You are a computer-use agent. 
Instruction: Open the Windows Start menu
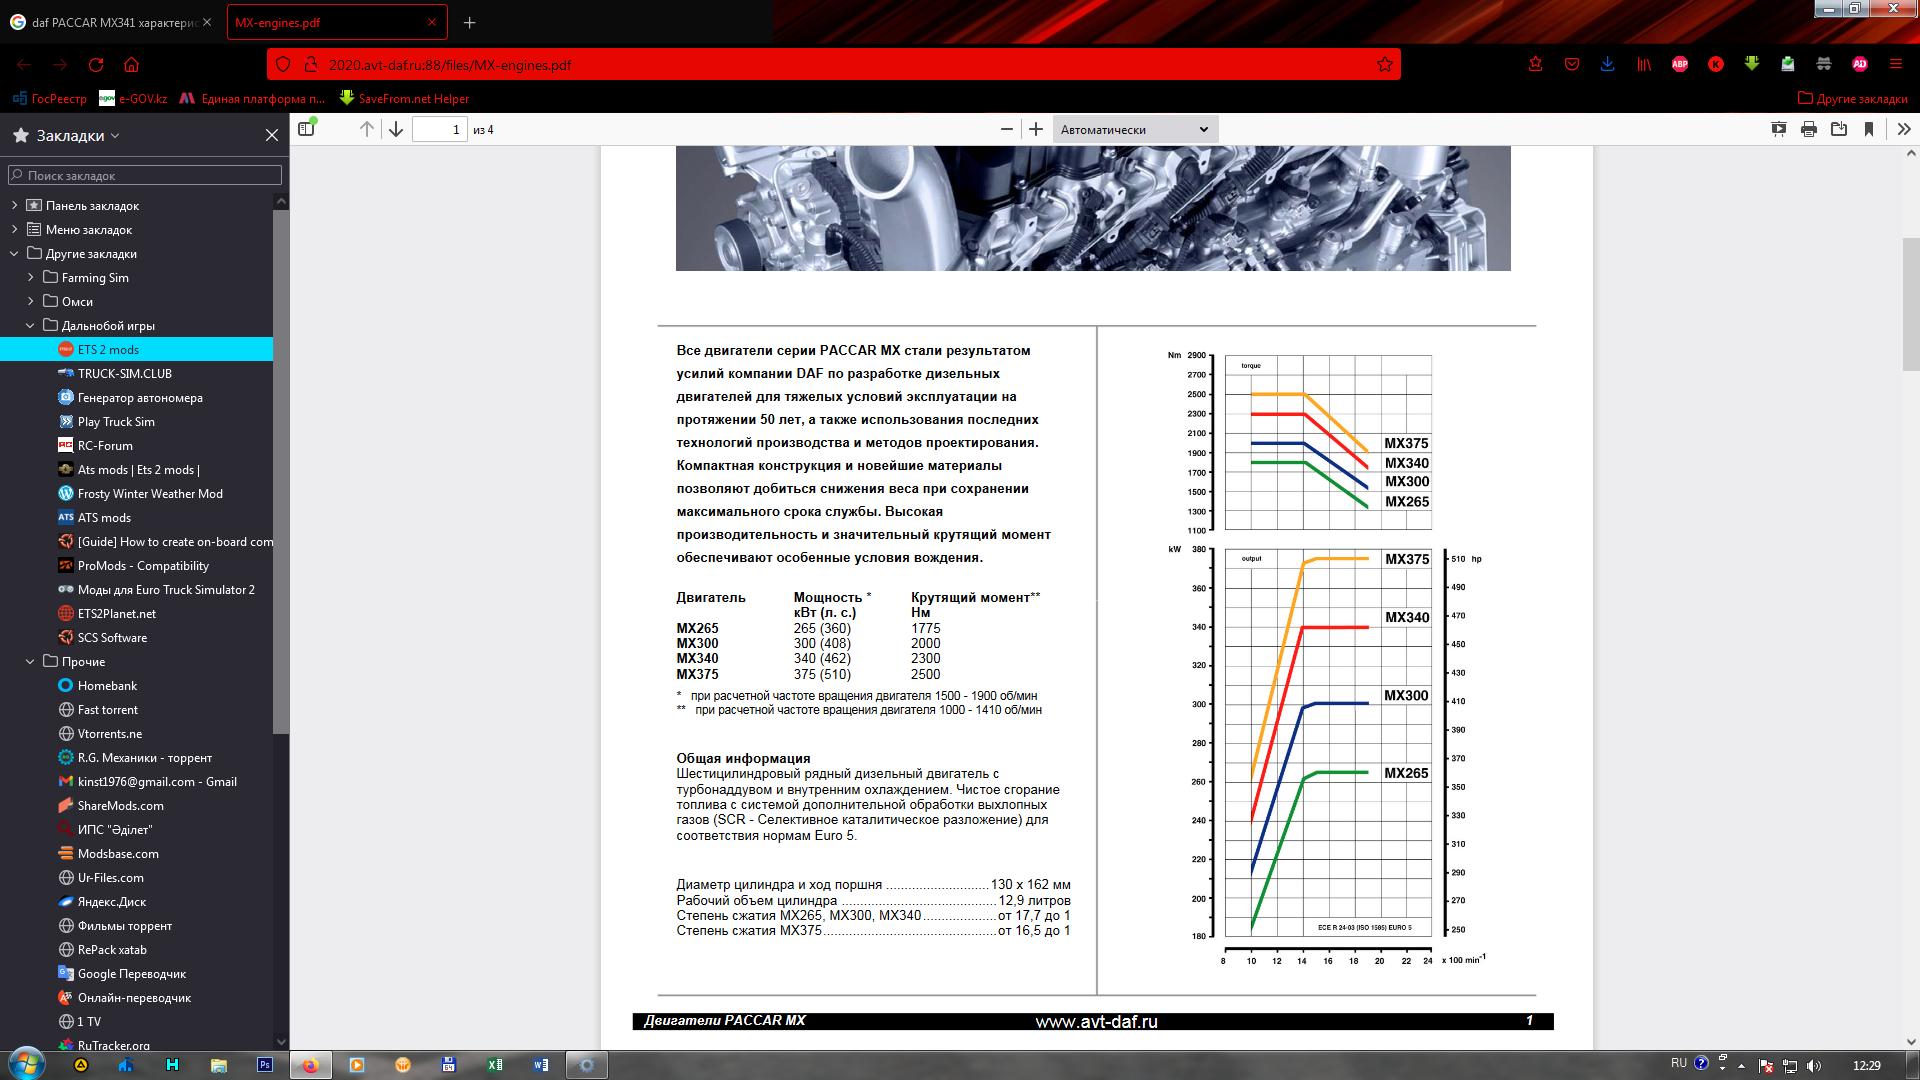pos(26,1064)
